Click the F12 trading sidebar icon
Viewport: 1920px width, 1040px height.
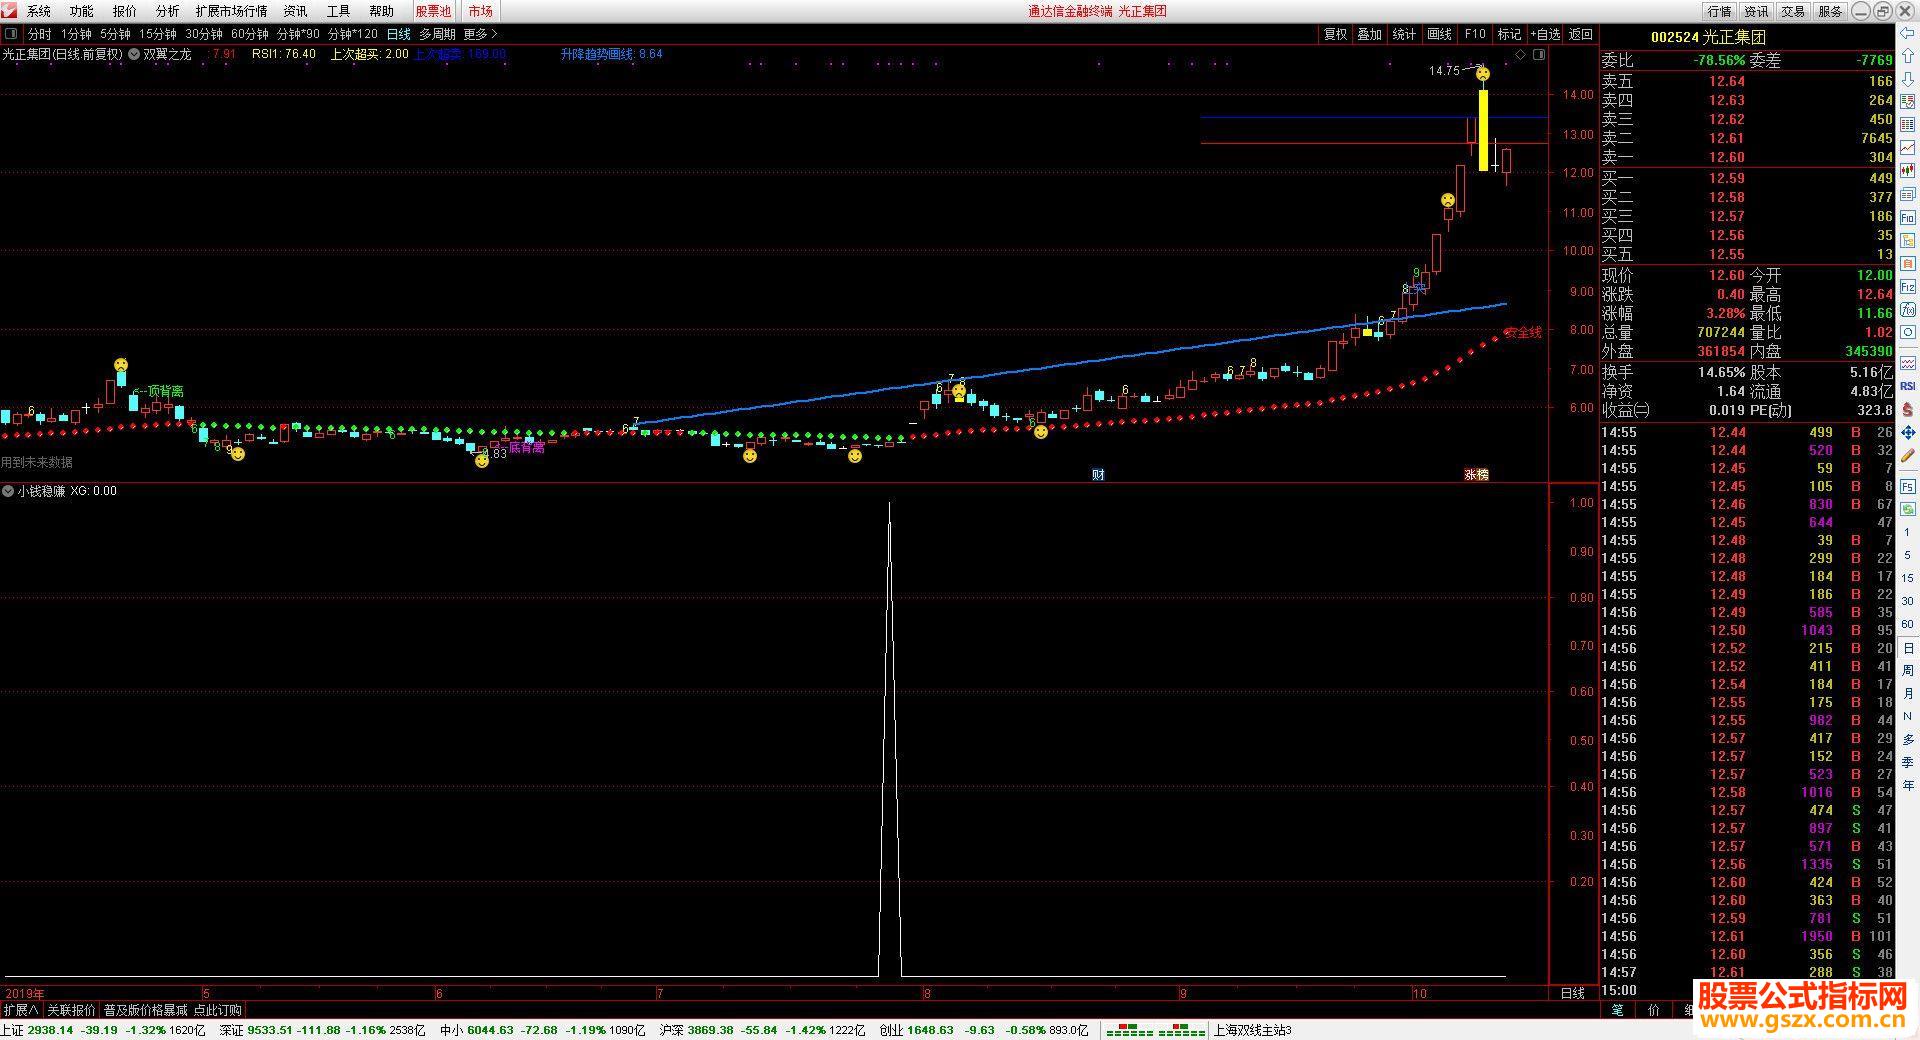(1908, 287)
